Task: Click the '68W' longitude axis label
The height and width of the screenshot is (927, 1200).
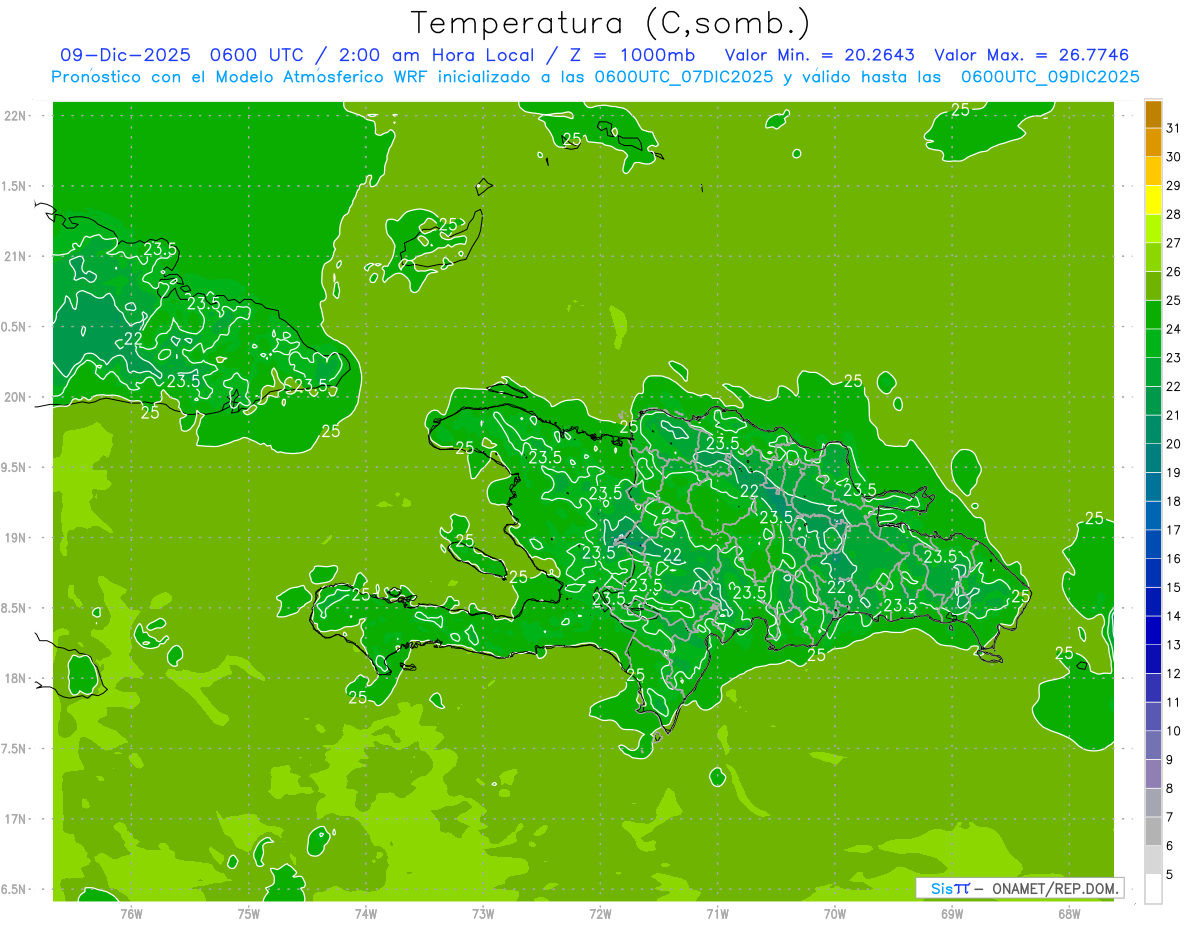Action: pos(1069,913)
